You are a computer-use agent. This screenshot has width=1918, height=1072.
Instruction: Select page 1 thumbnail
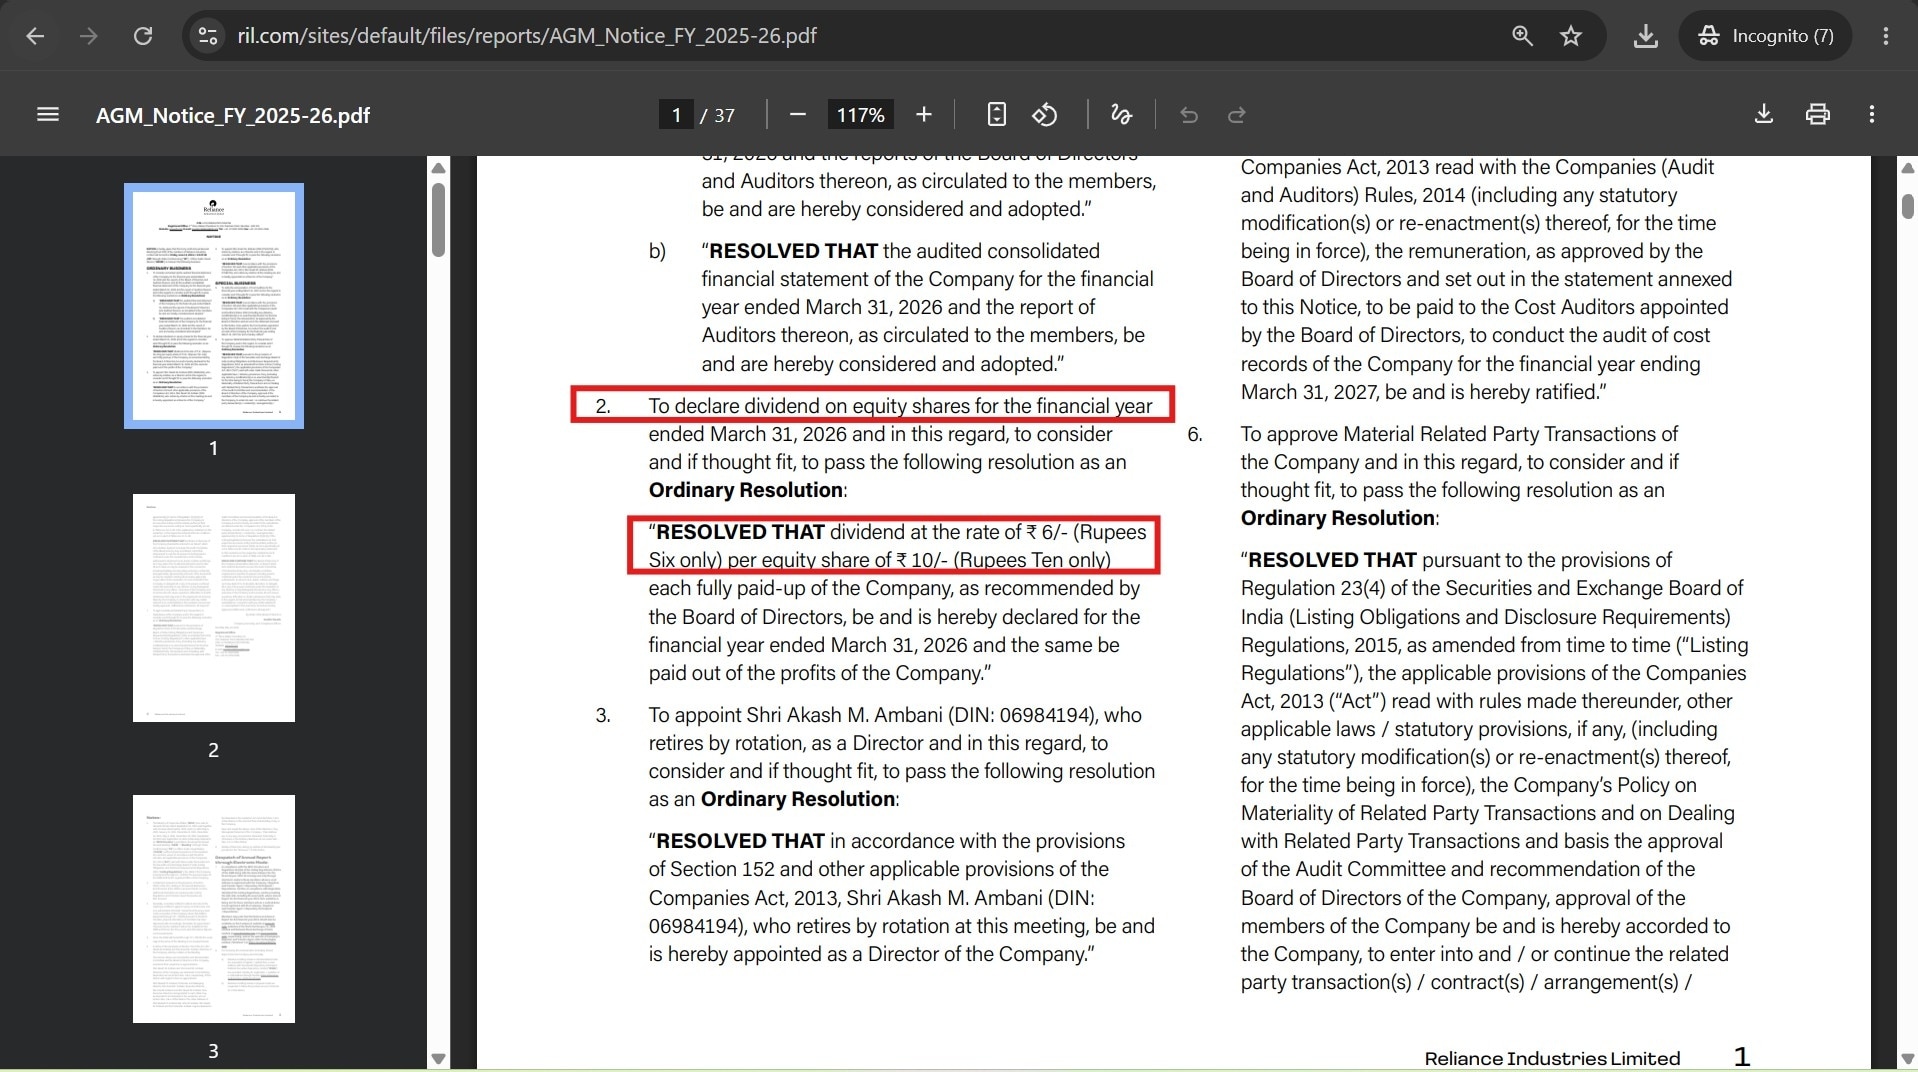(x=214, y=306)
